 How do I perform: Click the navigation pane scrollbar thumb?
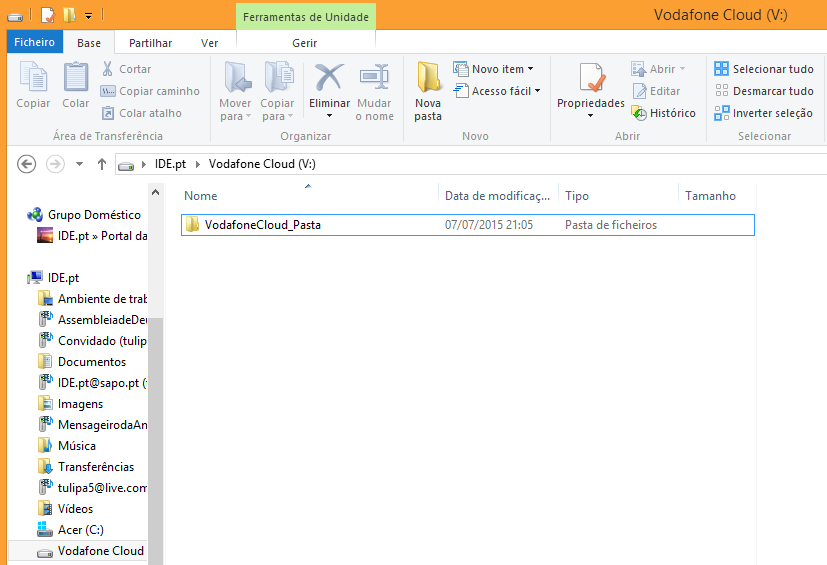[x=156, y=440]
